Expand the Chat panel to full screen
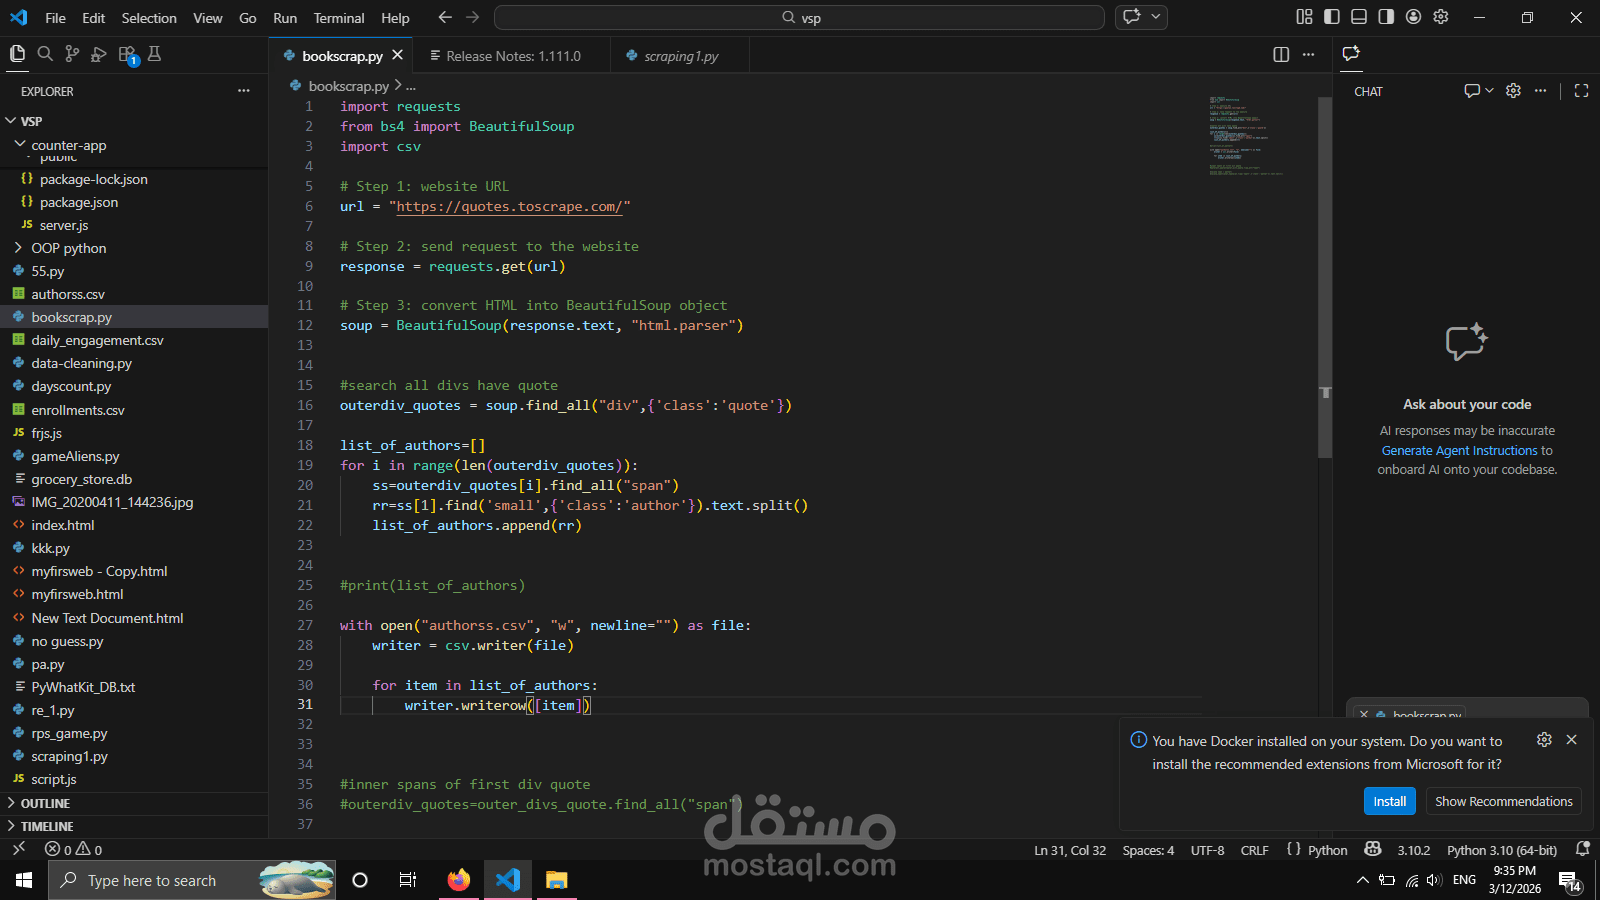The image size is (1600, 900). 1581,90
